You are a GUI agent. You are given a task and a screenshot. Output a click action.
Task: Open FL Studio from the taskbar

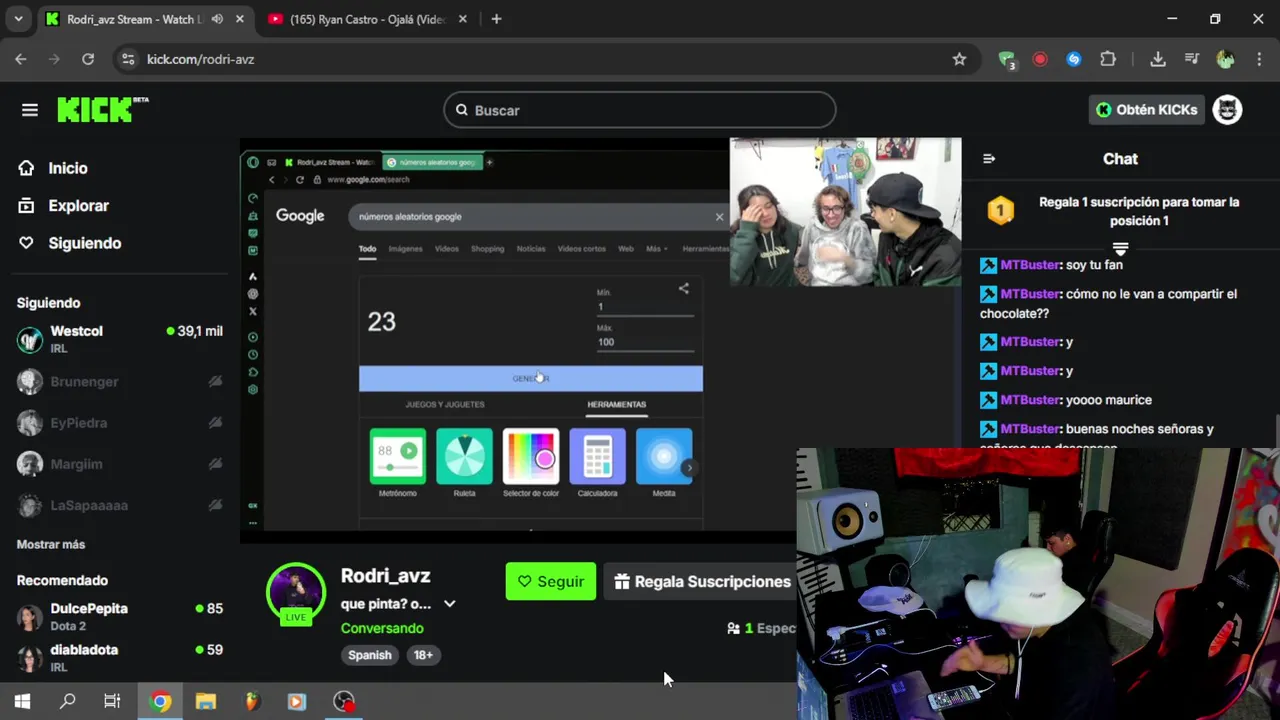pos(251,701)
